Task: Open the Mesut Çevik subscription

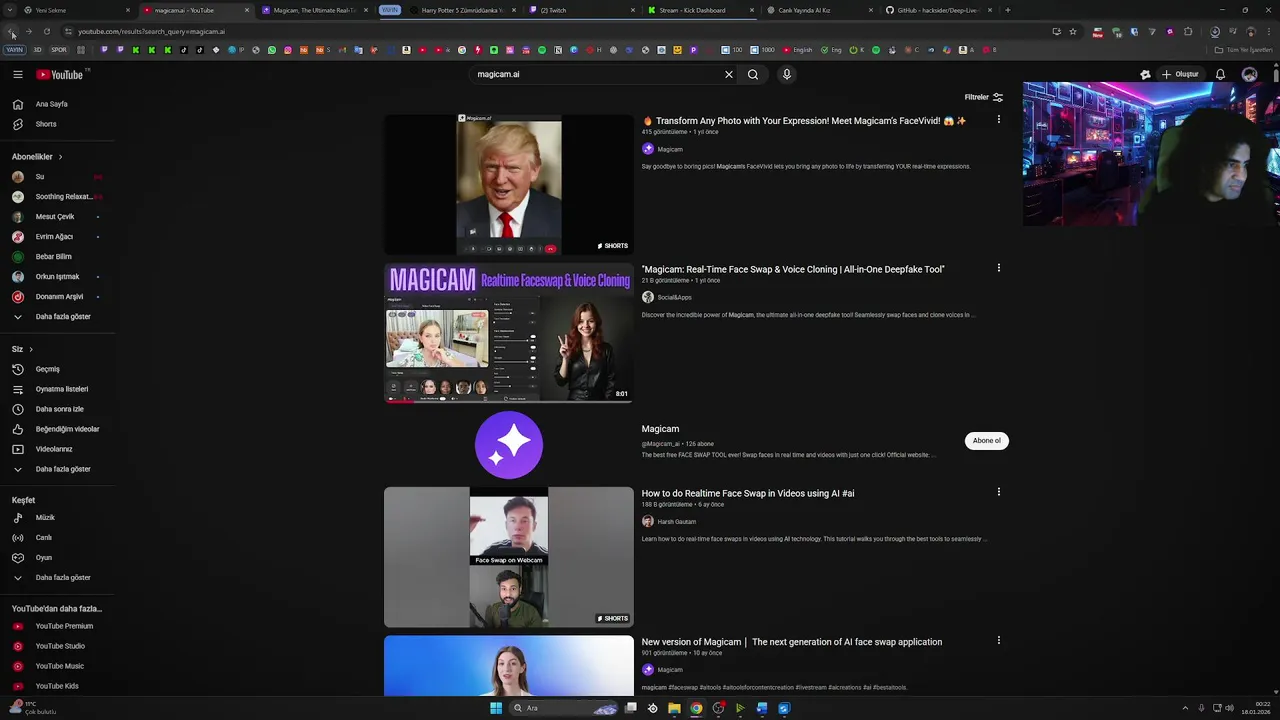Action: [x=55, y=217]
